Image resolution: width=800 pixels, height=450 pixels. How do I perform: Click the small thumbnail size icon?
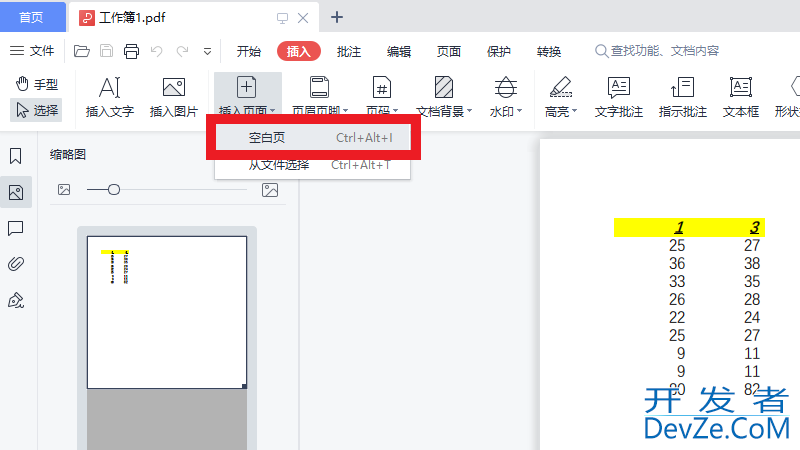64,190
